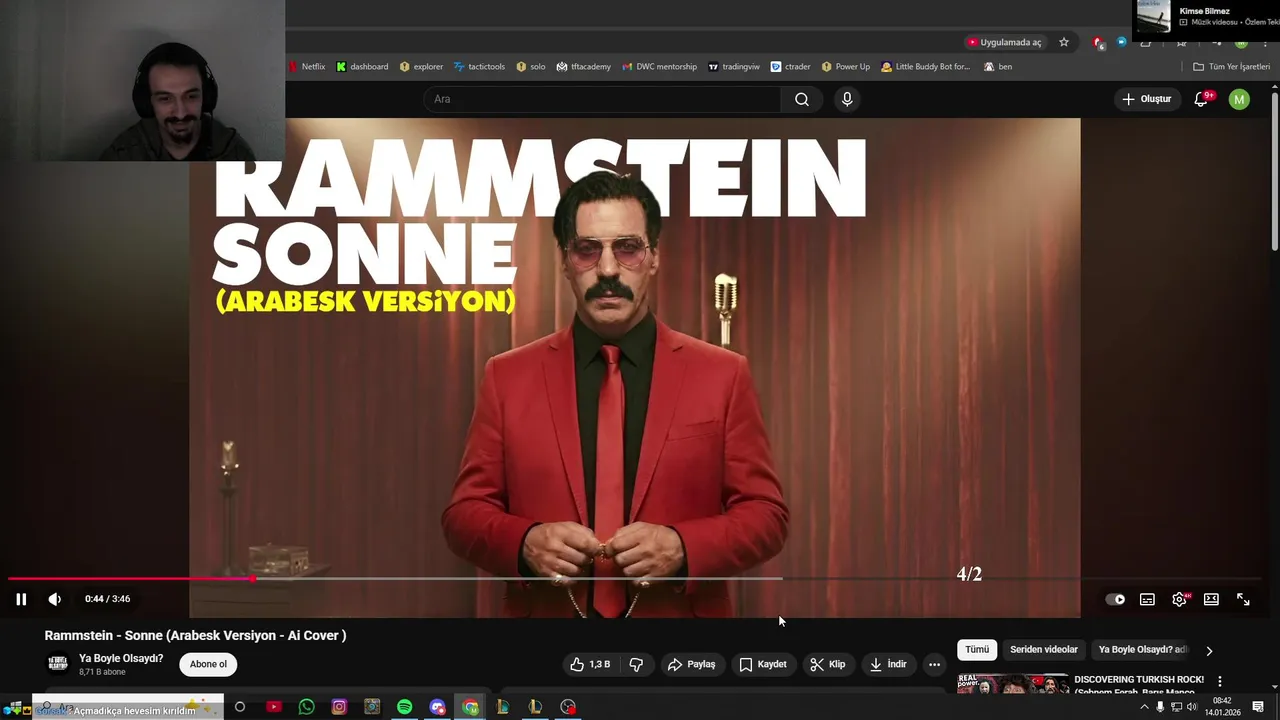Show more filter chips with the arrow

point(1209,650)
